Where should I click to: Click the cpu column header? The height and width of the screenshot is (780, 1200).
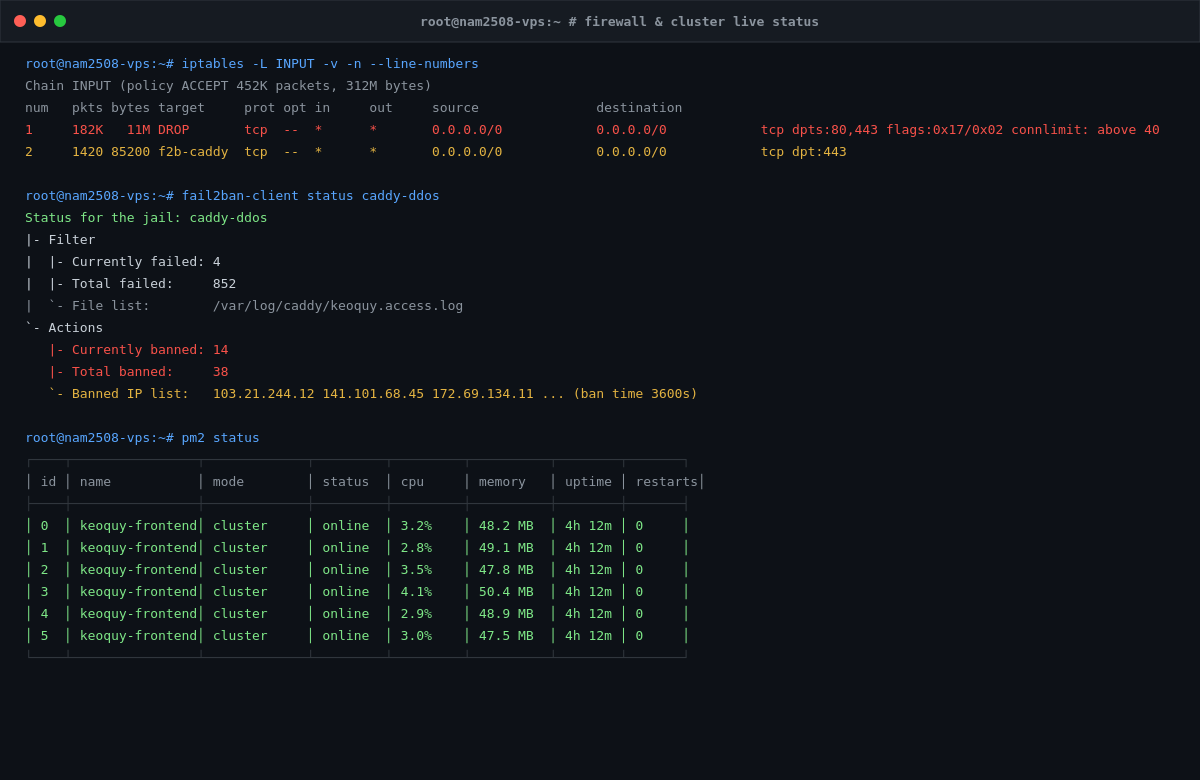pos(412,482)
